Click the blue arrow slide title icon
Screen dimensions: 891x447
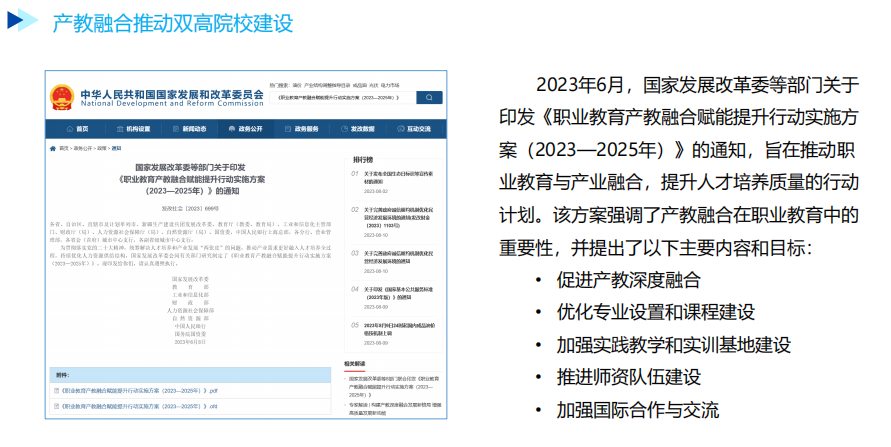coord(22,21)
